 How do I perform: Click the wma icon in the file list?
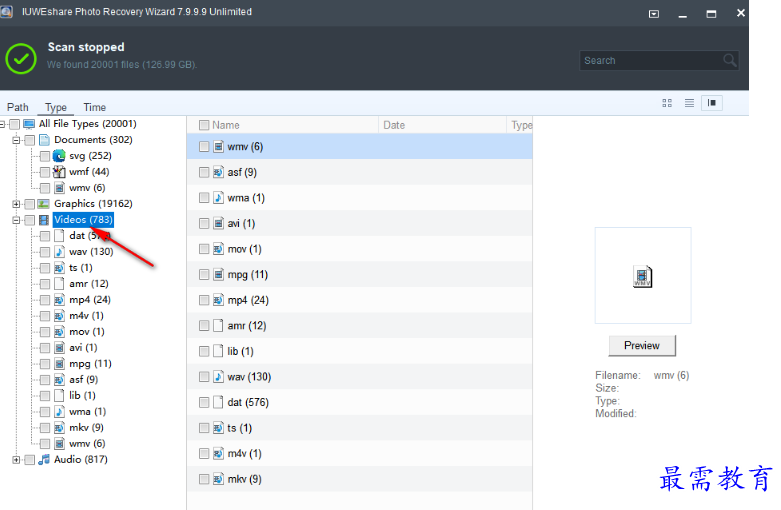[x=218, y=198]
